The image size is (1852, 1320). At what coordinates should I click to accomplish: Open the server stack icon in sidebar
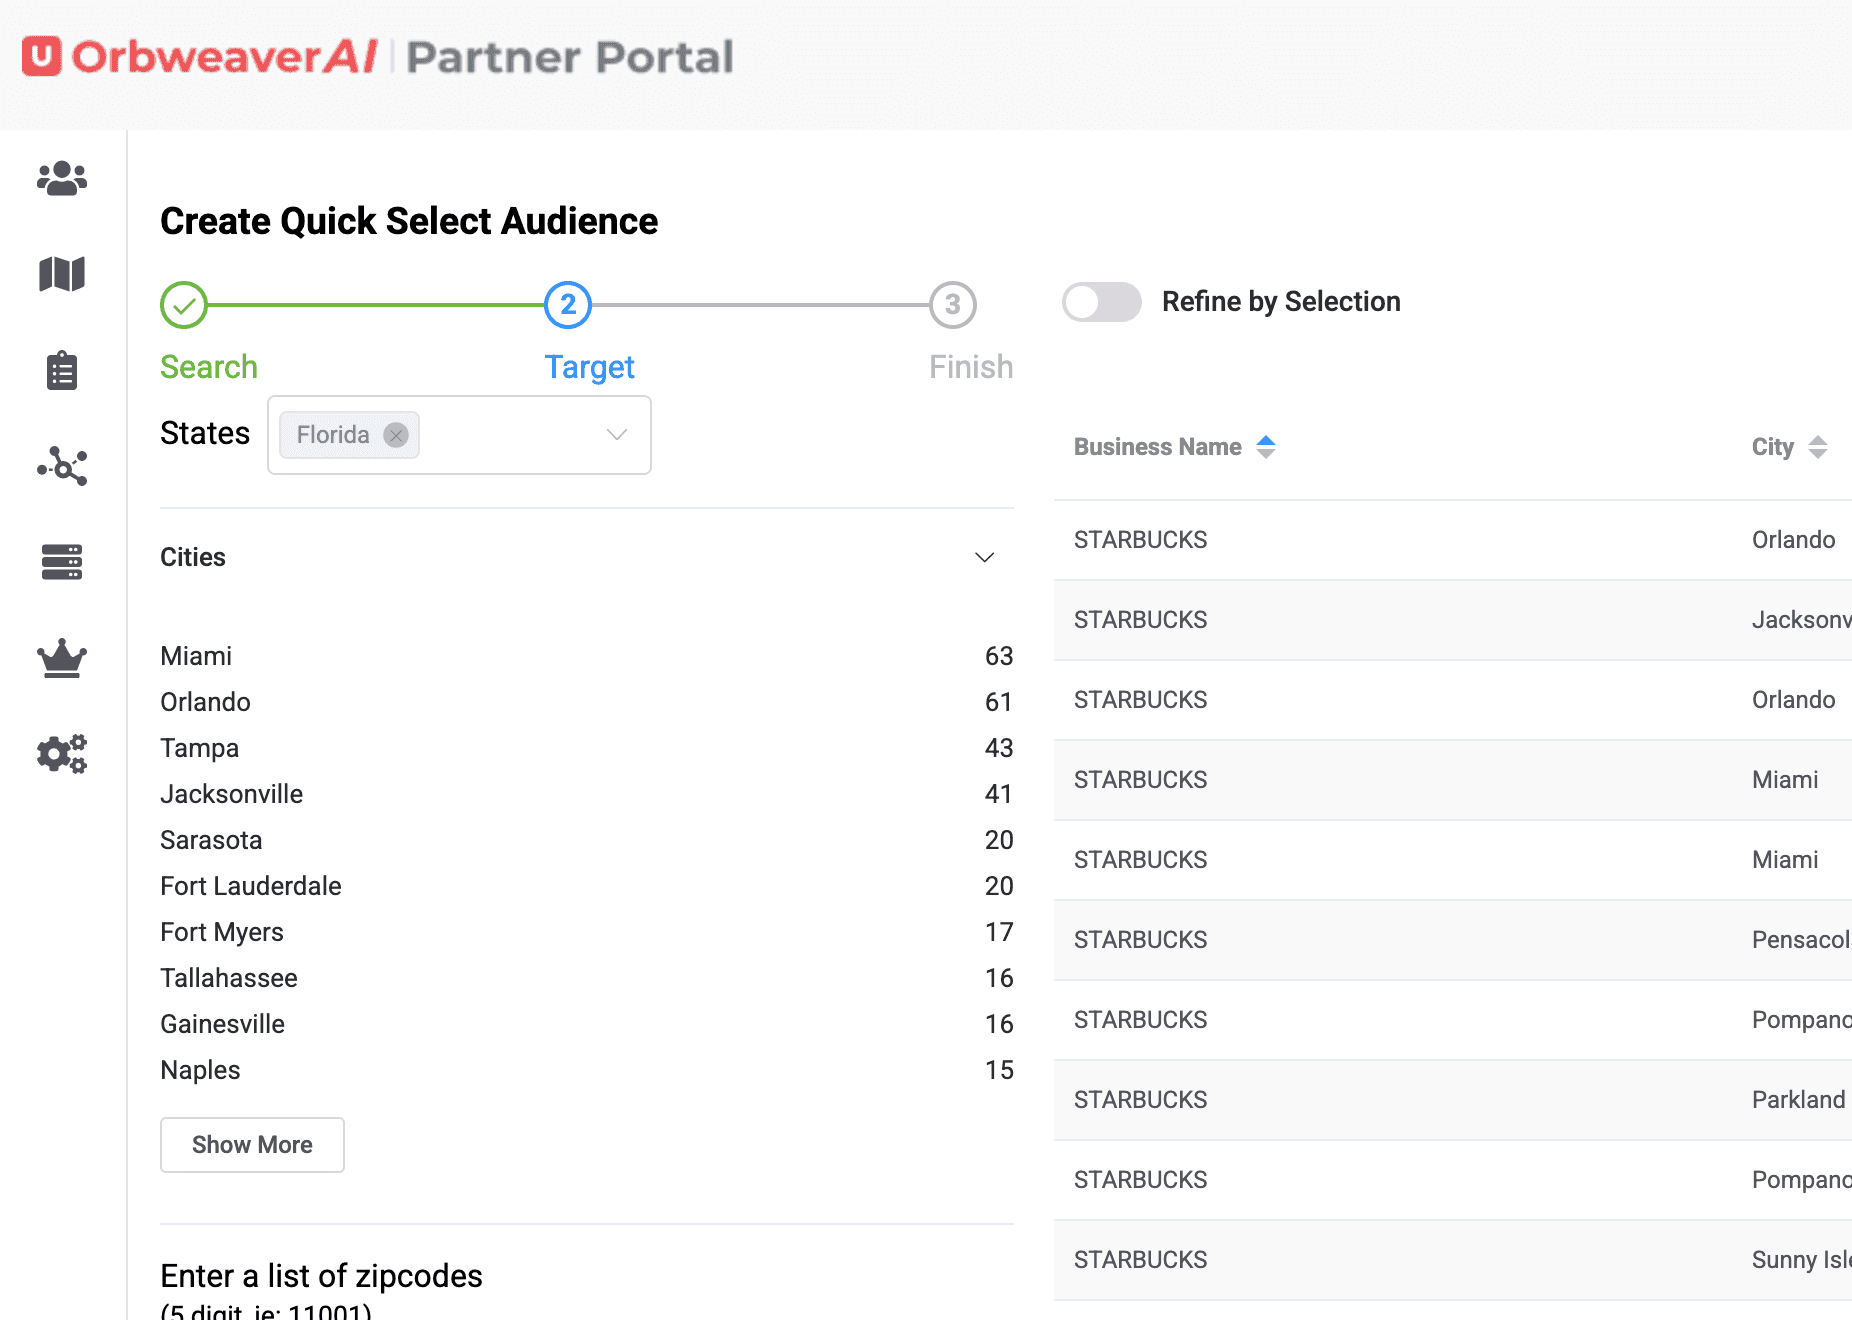[x=62, y=562]
